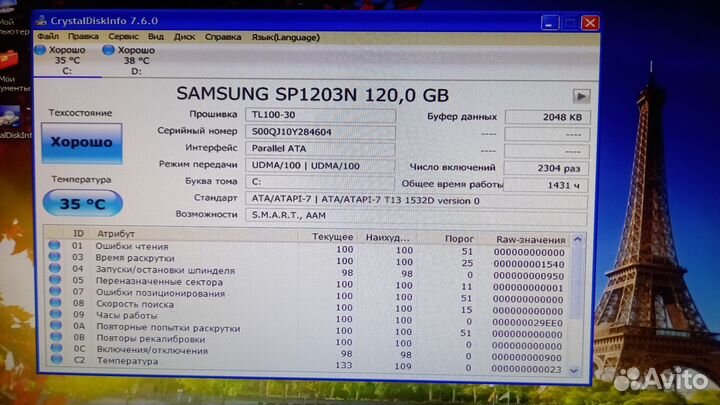Click the S.M.A.R.T., AAM features field
The image size is (720, 405).
(x=416, y=215)
